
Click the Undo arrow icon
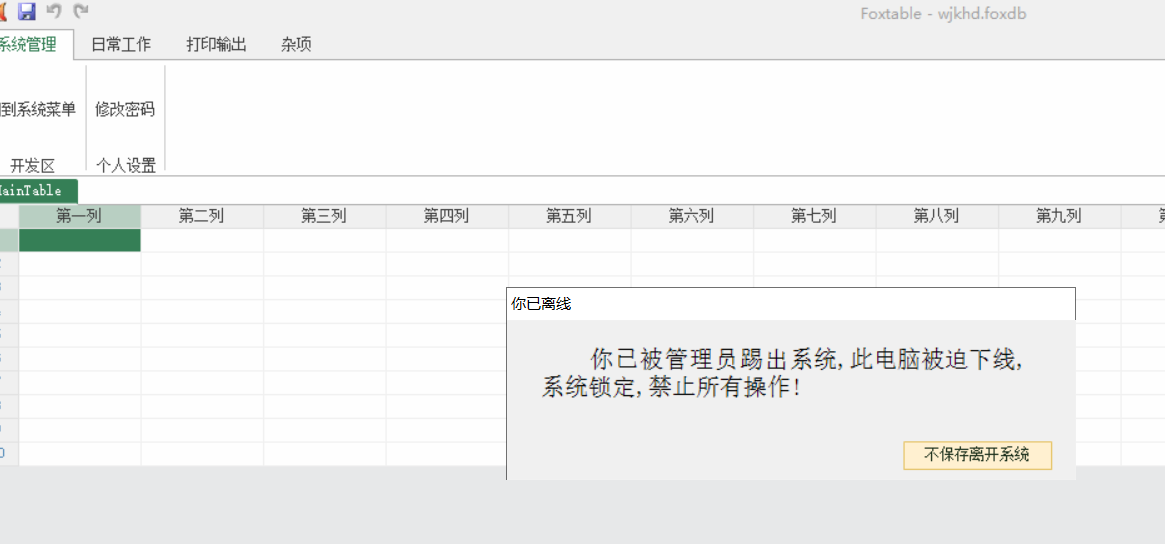[54, 12]
